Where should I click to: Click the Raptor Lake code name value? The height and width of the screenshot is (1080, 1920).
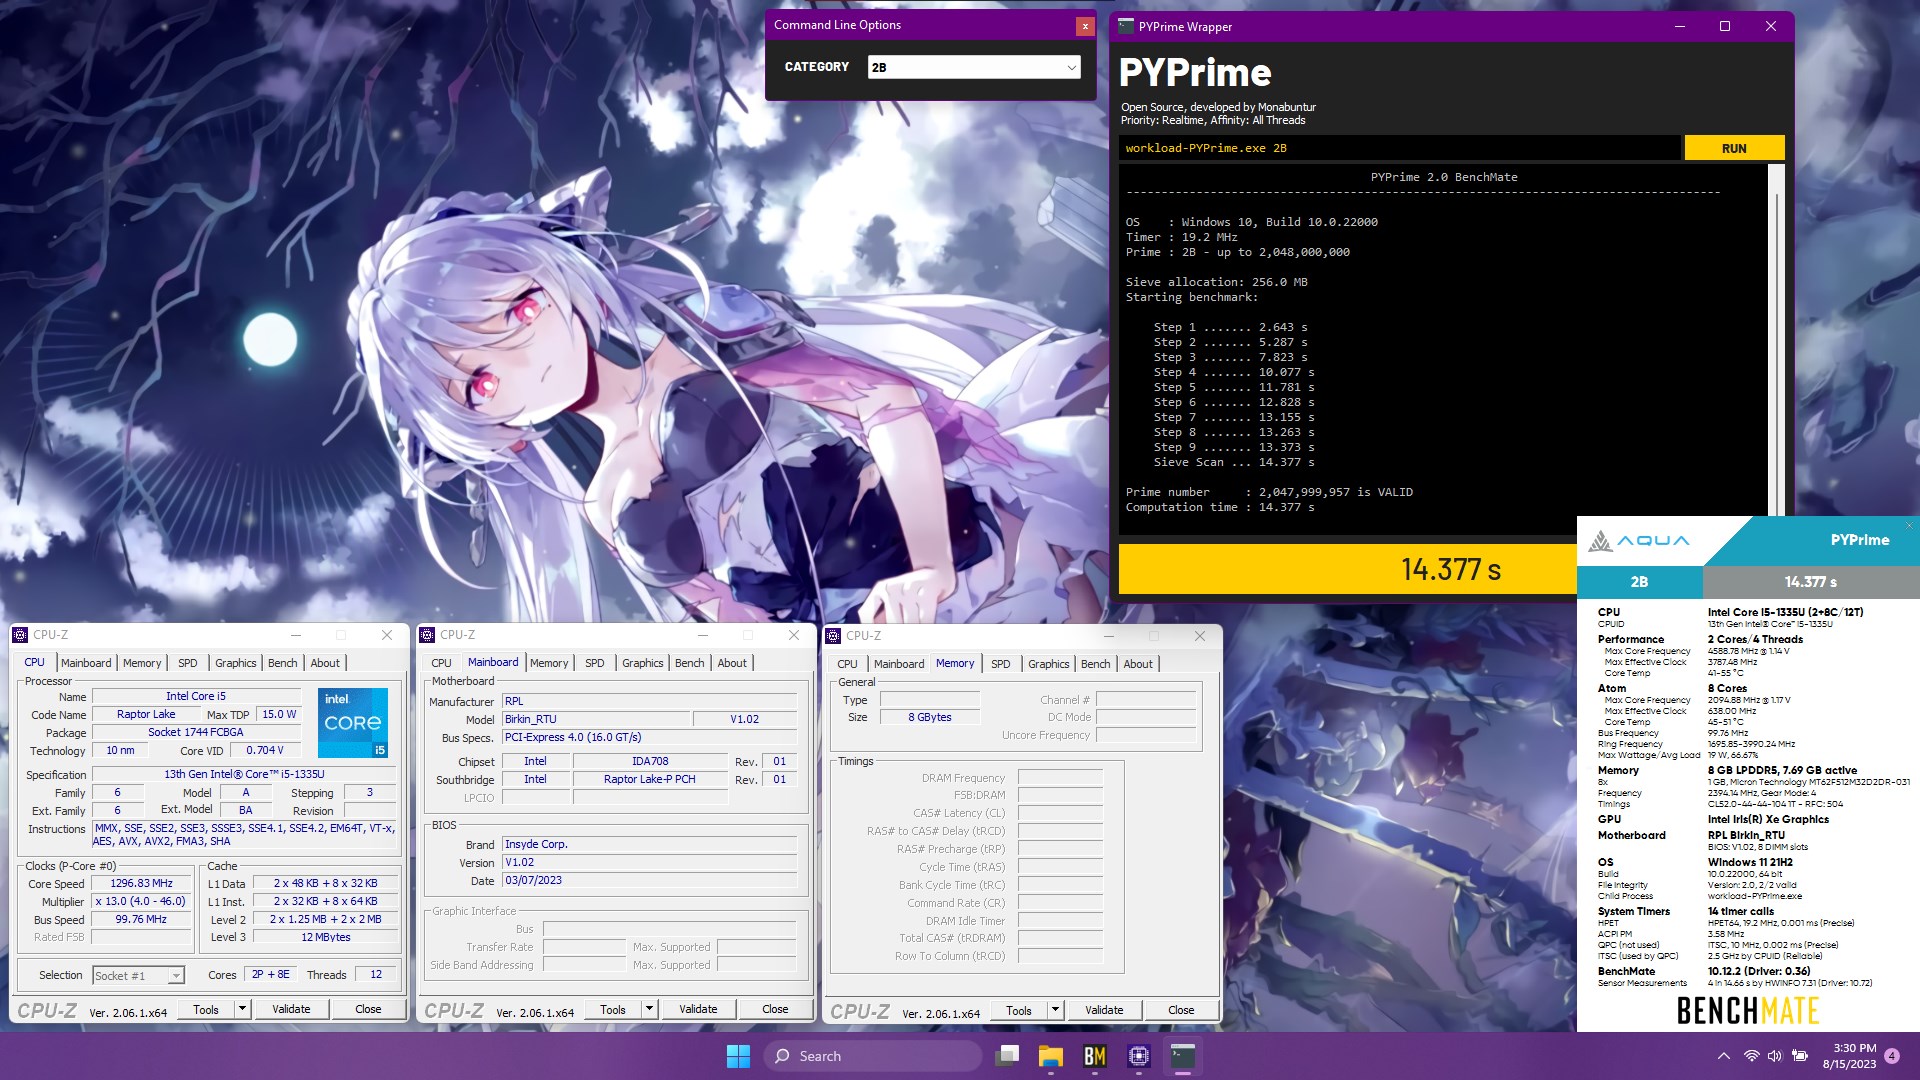point(146,715)
